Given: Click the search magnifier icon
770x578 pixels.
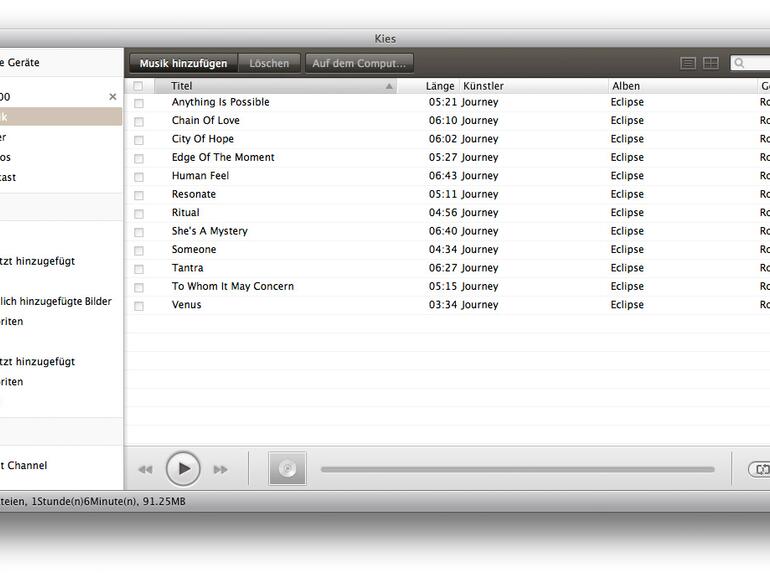Looking at the screenshot, I should (x=740, y=63).
